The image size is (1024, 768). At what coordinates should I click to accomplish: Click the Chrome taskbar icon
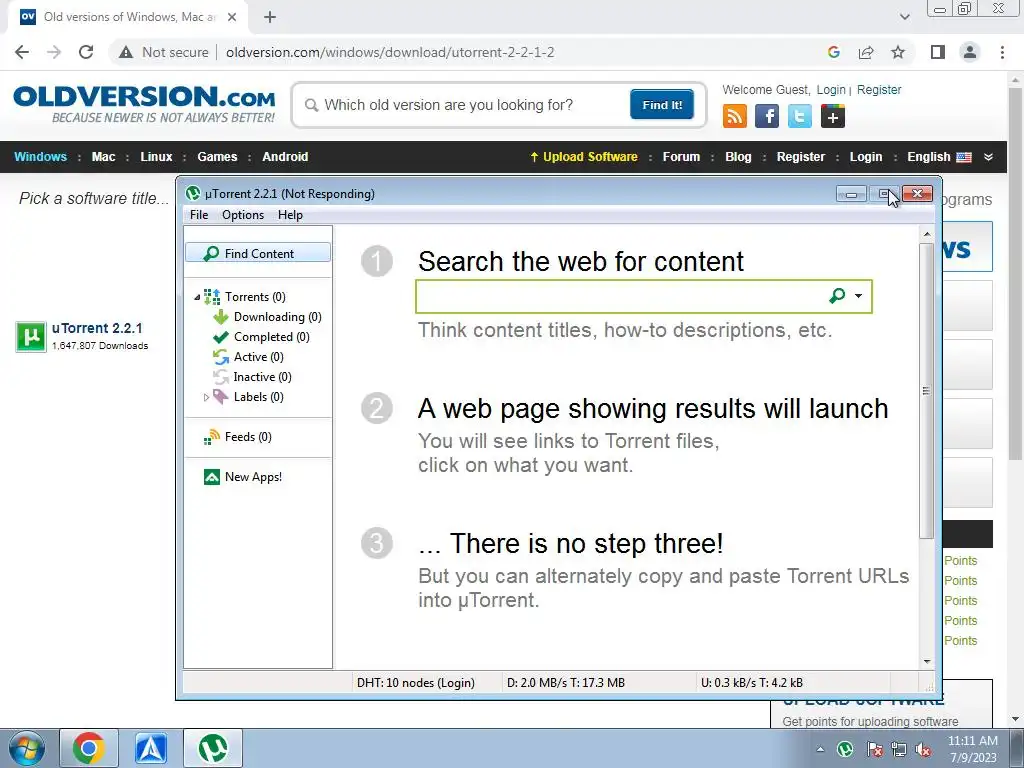pos(89,748)
